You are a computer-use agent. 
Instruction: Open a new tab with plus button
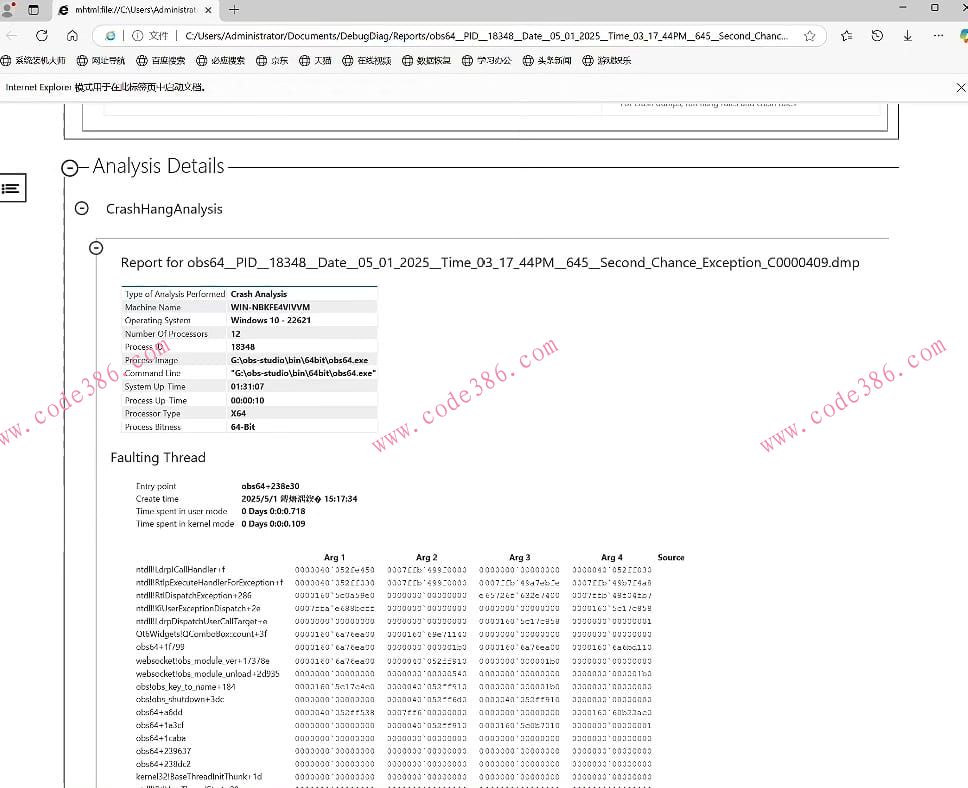click(x=234, y=9)
